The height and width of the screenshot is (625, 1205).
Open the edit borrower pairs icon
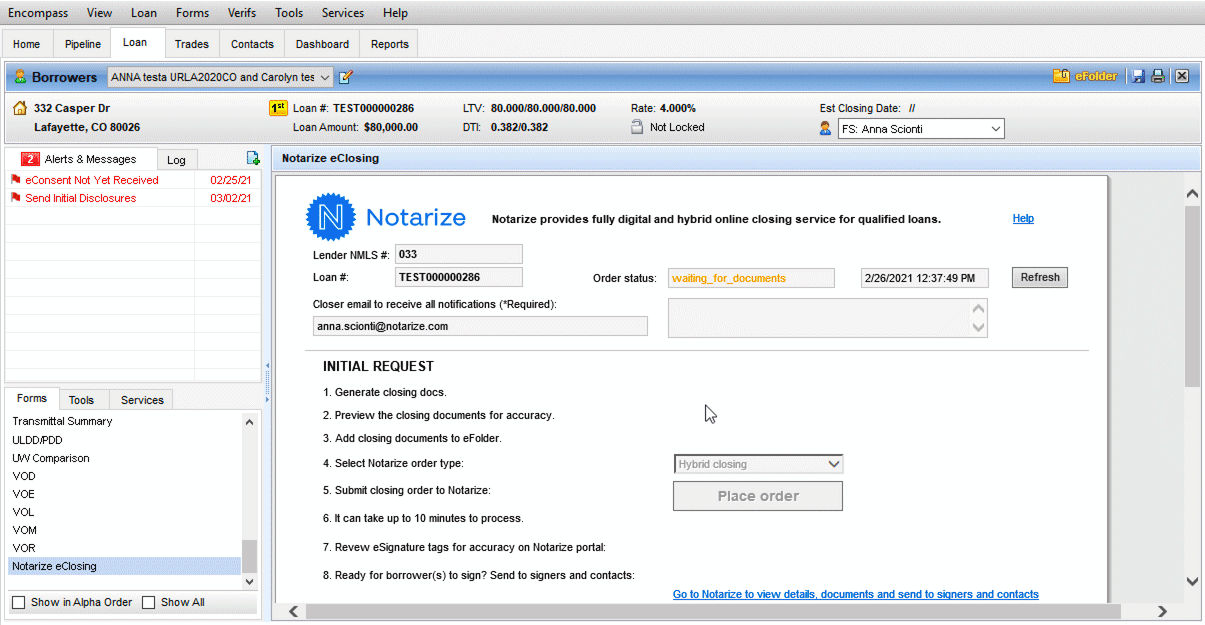pyautogui.click(x=346, y=77)
